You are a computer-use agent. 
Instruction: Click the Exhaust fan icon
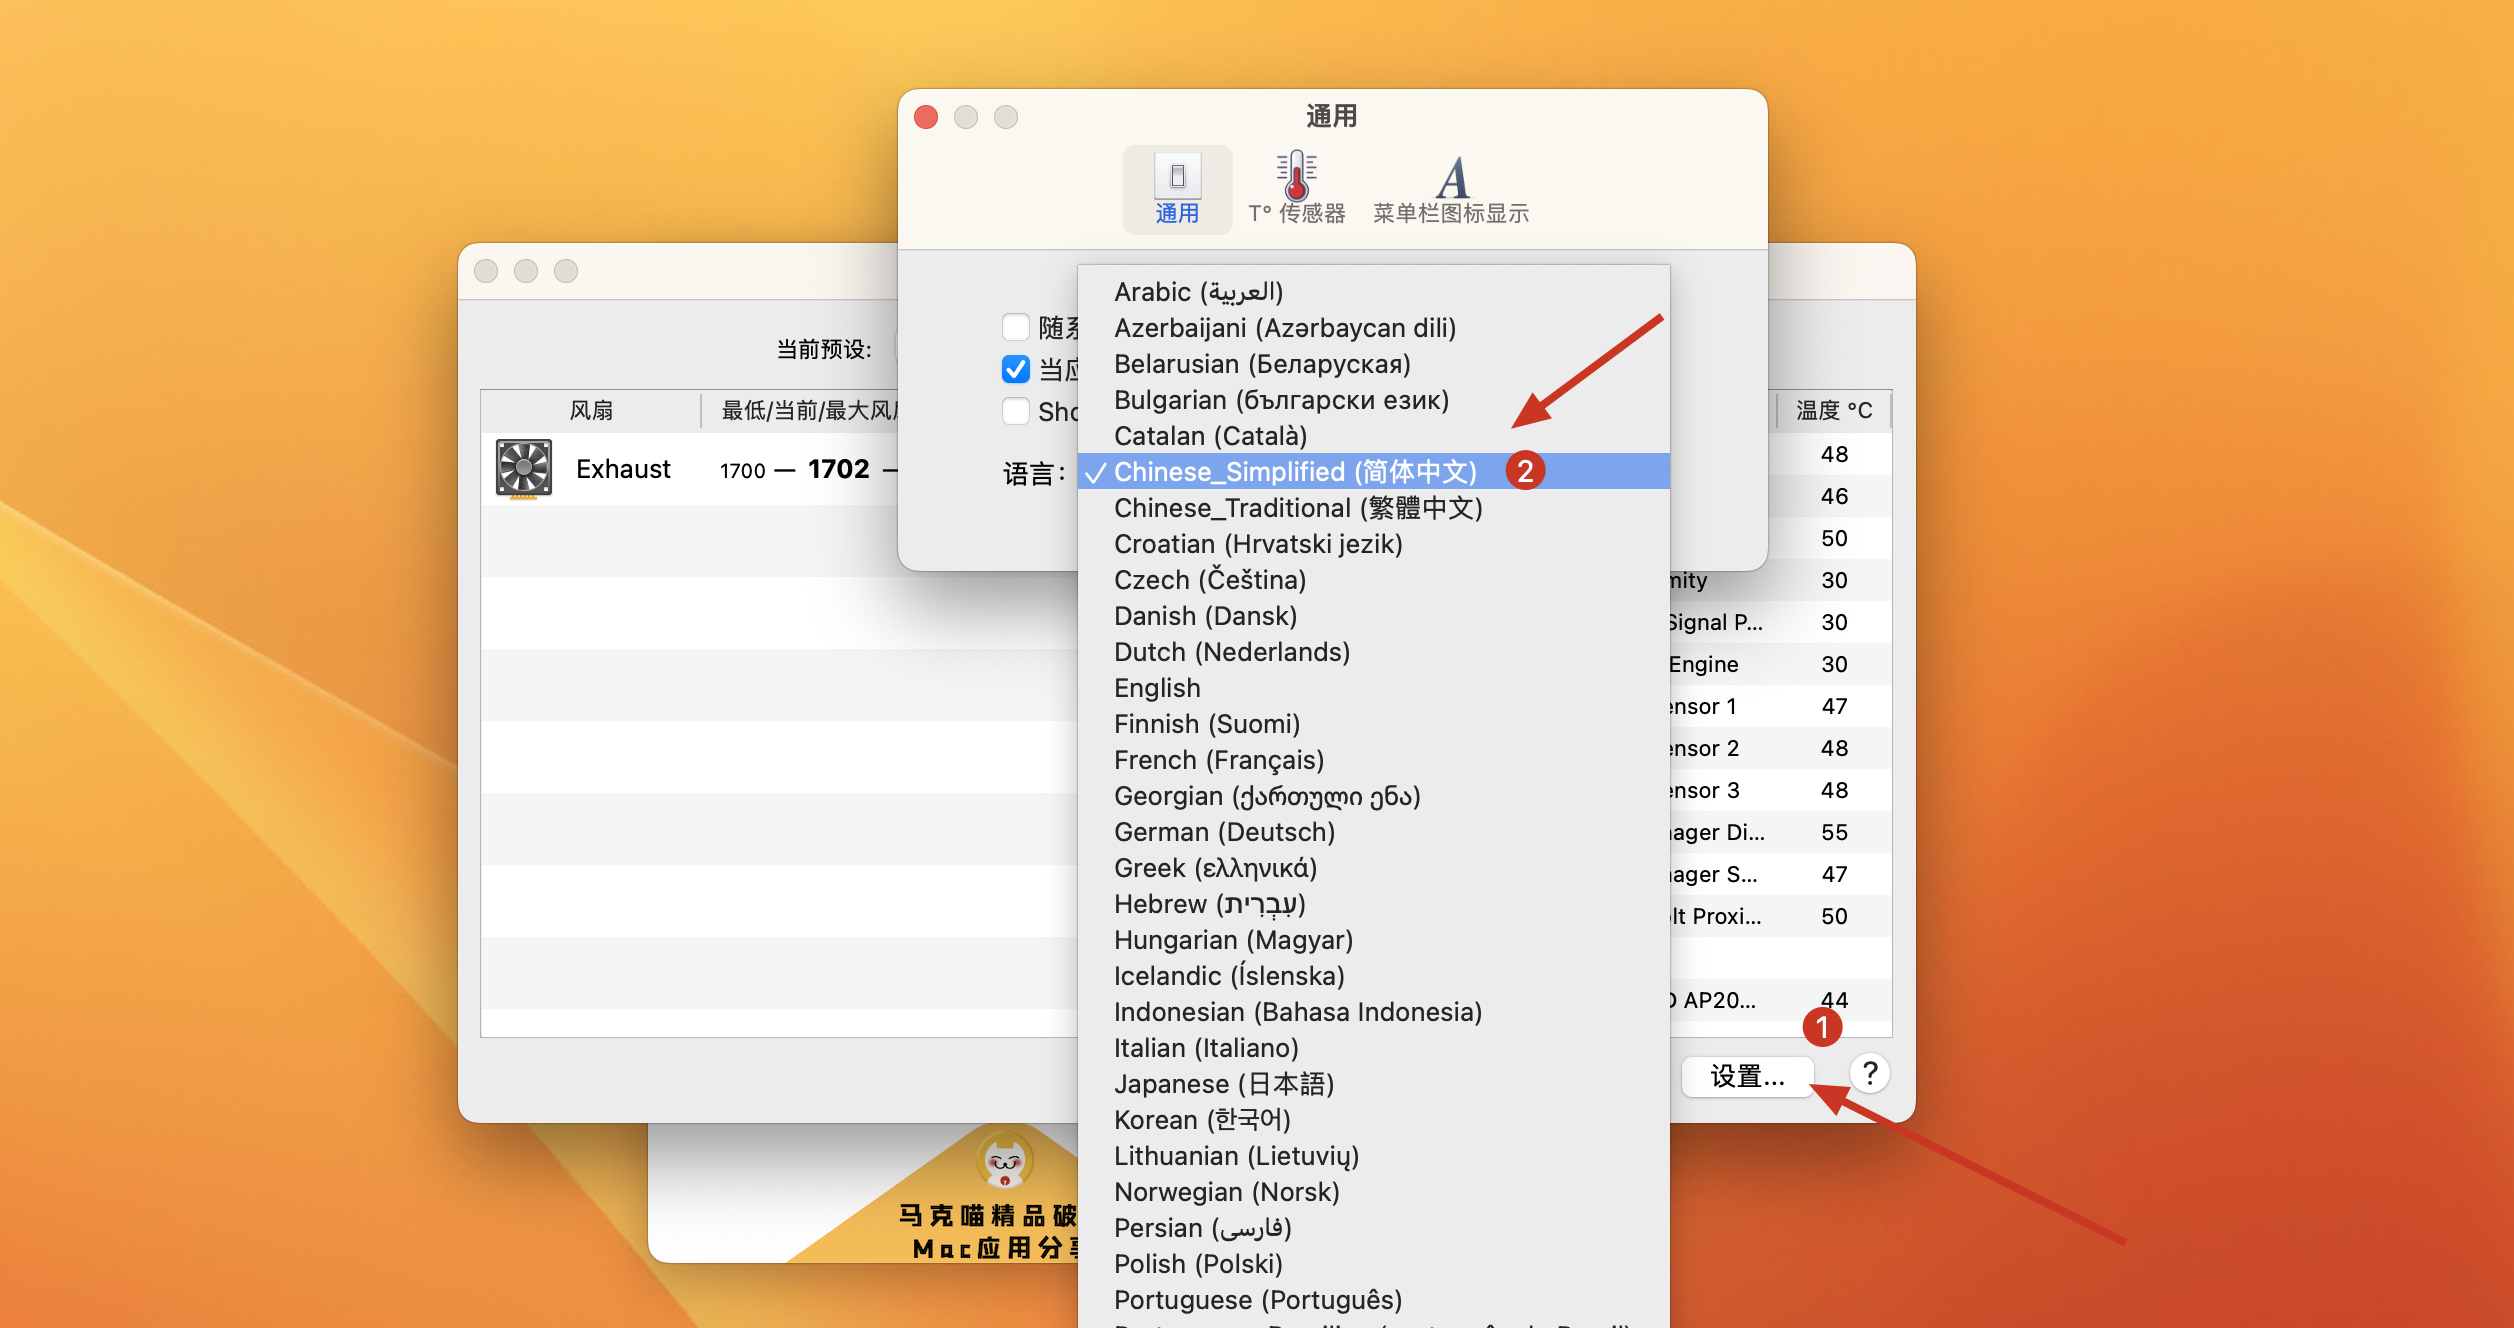[523, 468]
